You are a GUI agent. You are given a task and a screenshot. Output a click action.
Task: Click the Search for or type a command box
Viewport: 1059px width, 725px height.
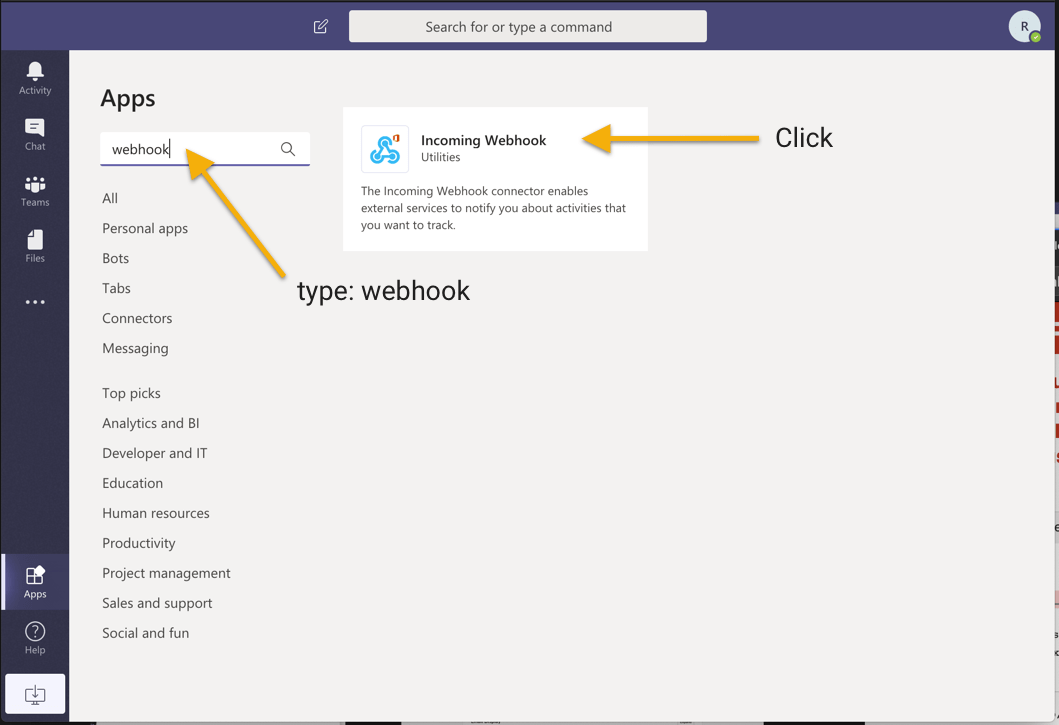527,26
